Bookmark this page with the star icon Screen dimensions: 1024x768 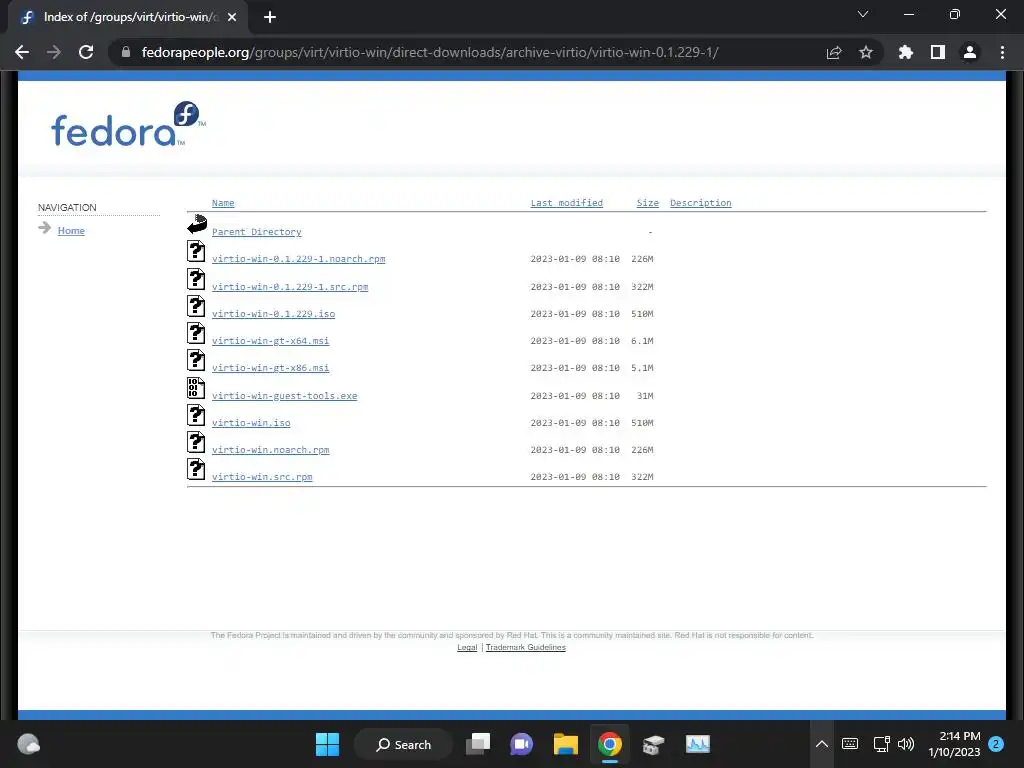(866, 52)
